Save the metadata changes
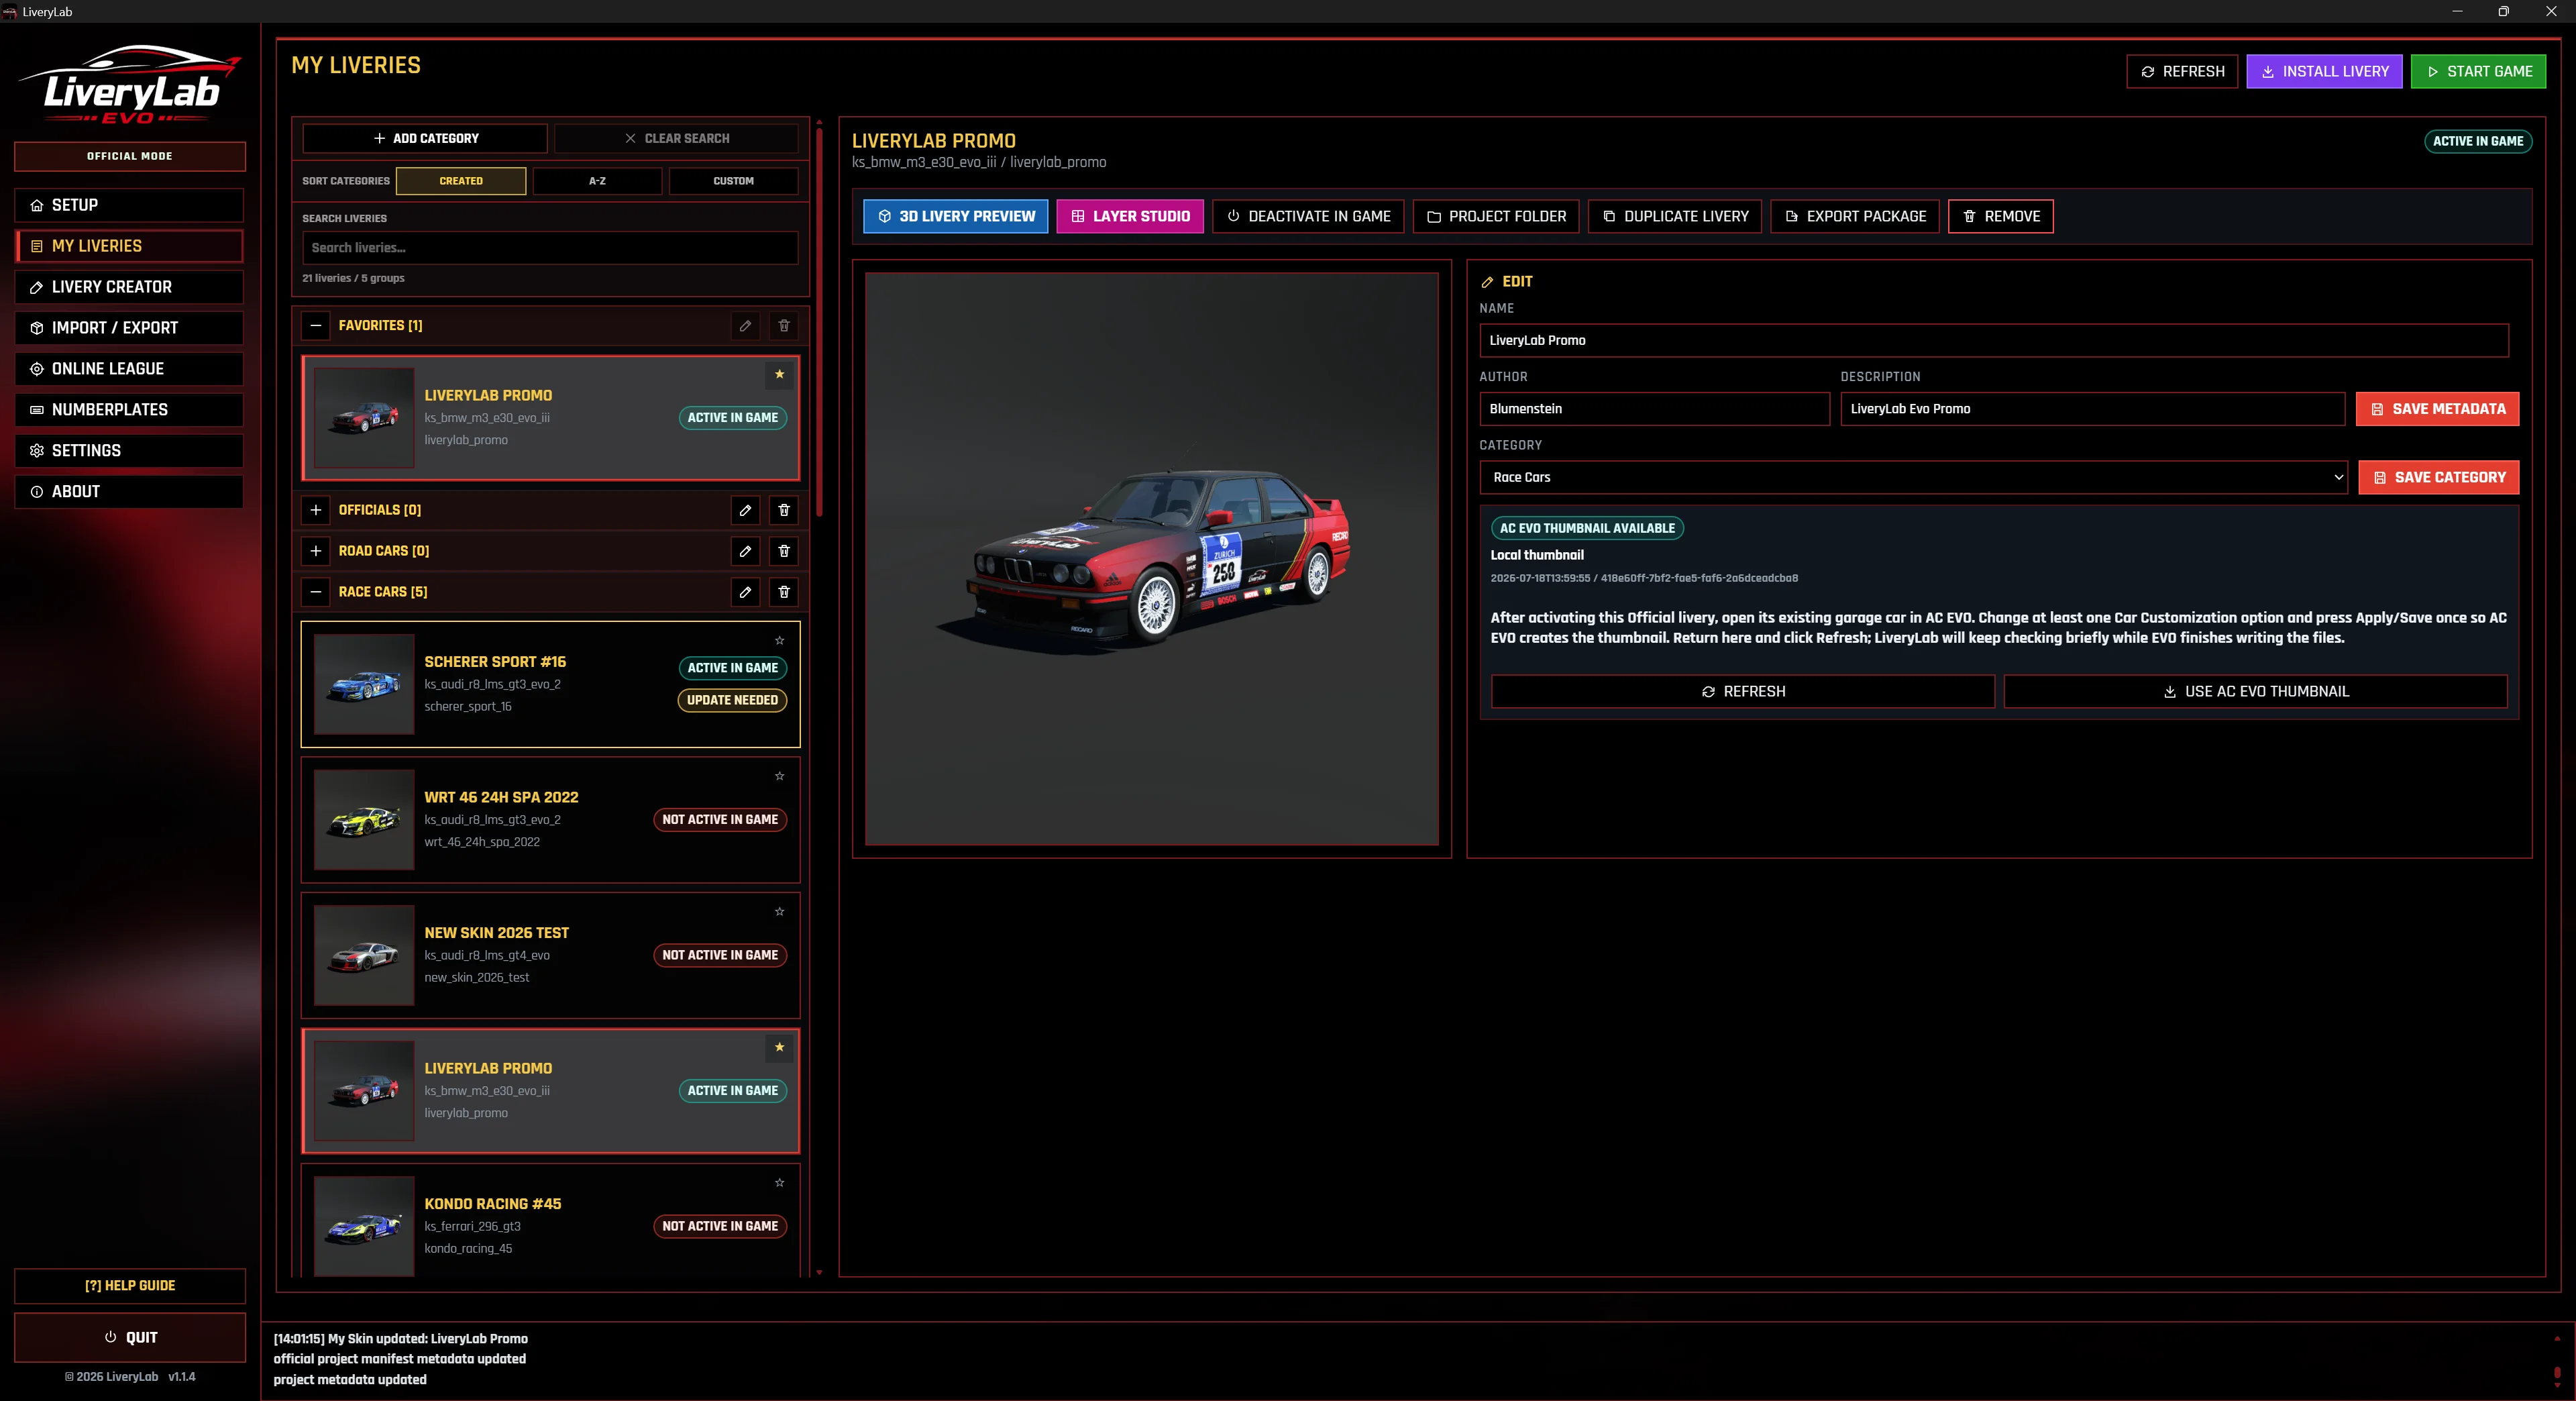 click(x=2438, y=409)
